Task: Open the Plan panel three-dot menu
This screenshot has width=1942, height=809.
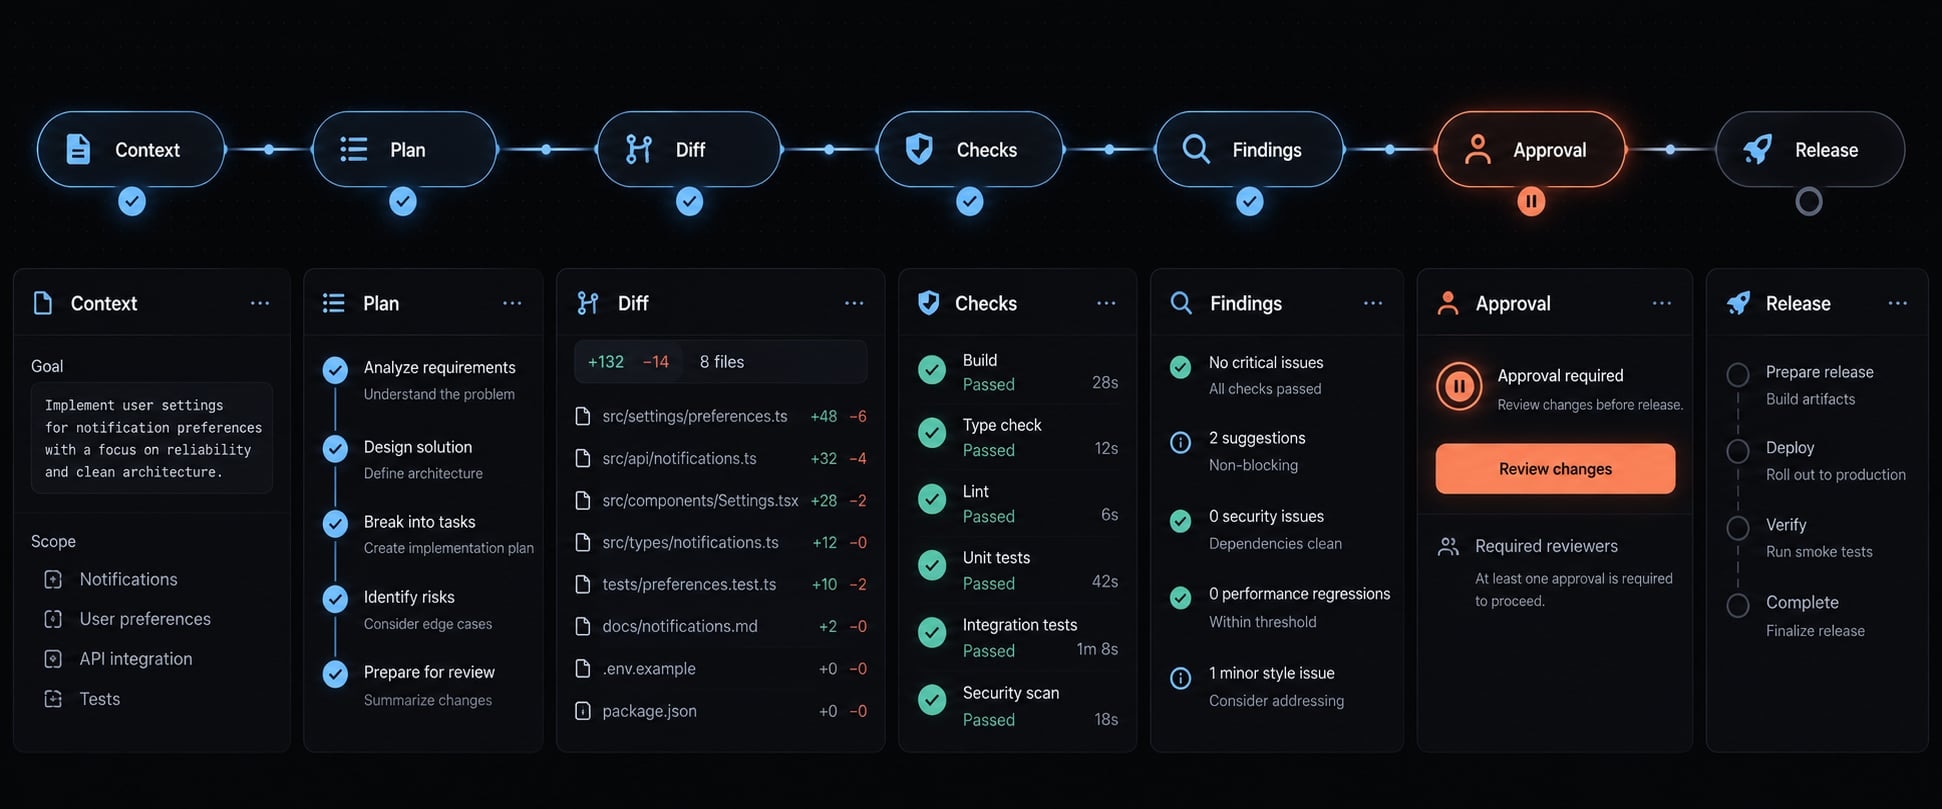Action: (512, 303)
